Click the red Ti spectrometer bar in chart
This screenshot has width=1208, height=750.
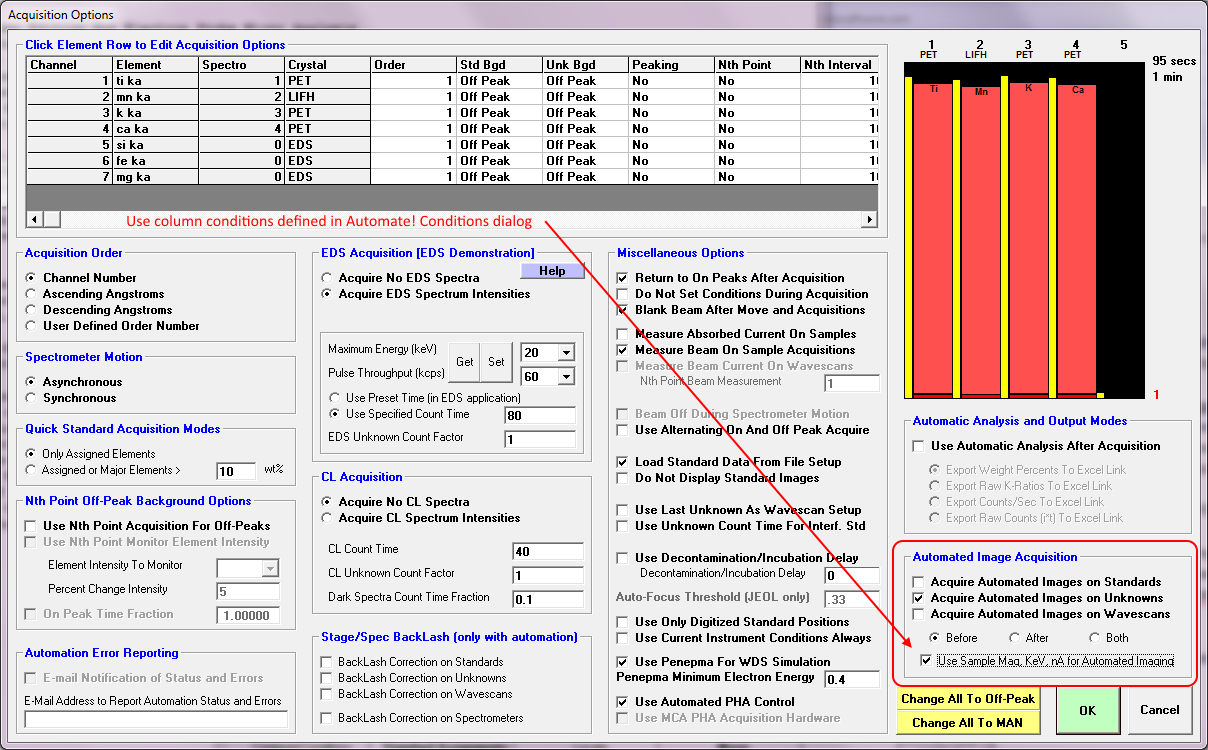[x=932, y=240]
